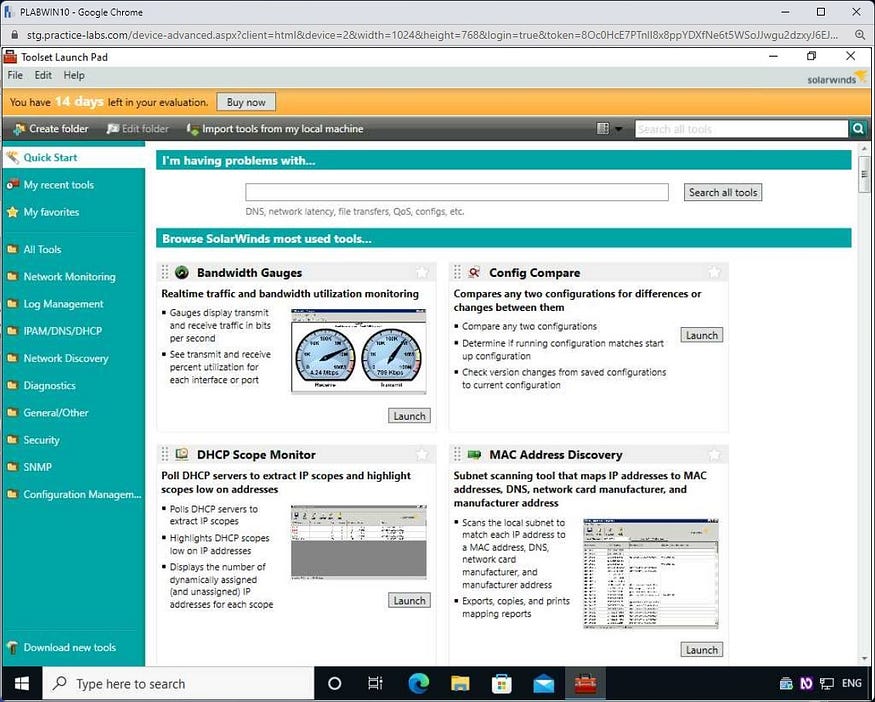Click the DHCP Scope Monitor preview thumbnail
The width and height of the screenshot is (875, 702).
pos(358,542)
